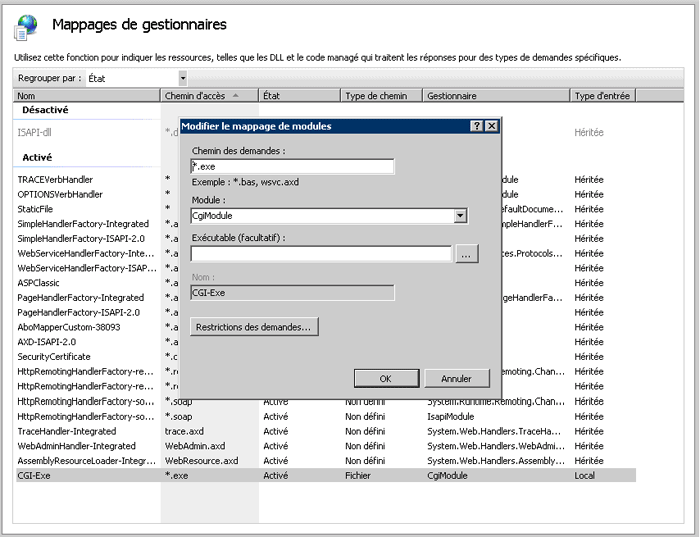Select the Désactivé group header
Image resolution: width=700 pixels, height=538 pixels.
pyautogui.click(x=45, y=110)
